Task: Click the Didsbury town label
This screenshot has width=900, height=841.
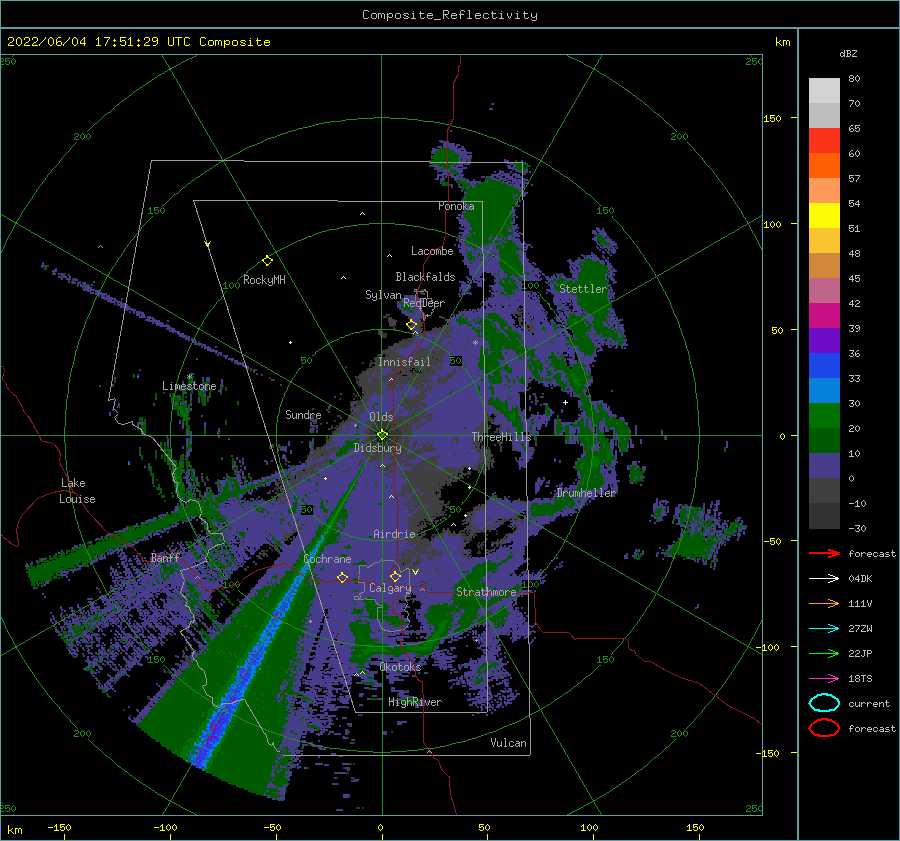Action: (x=378, y=448)
